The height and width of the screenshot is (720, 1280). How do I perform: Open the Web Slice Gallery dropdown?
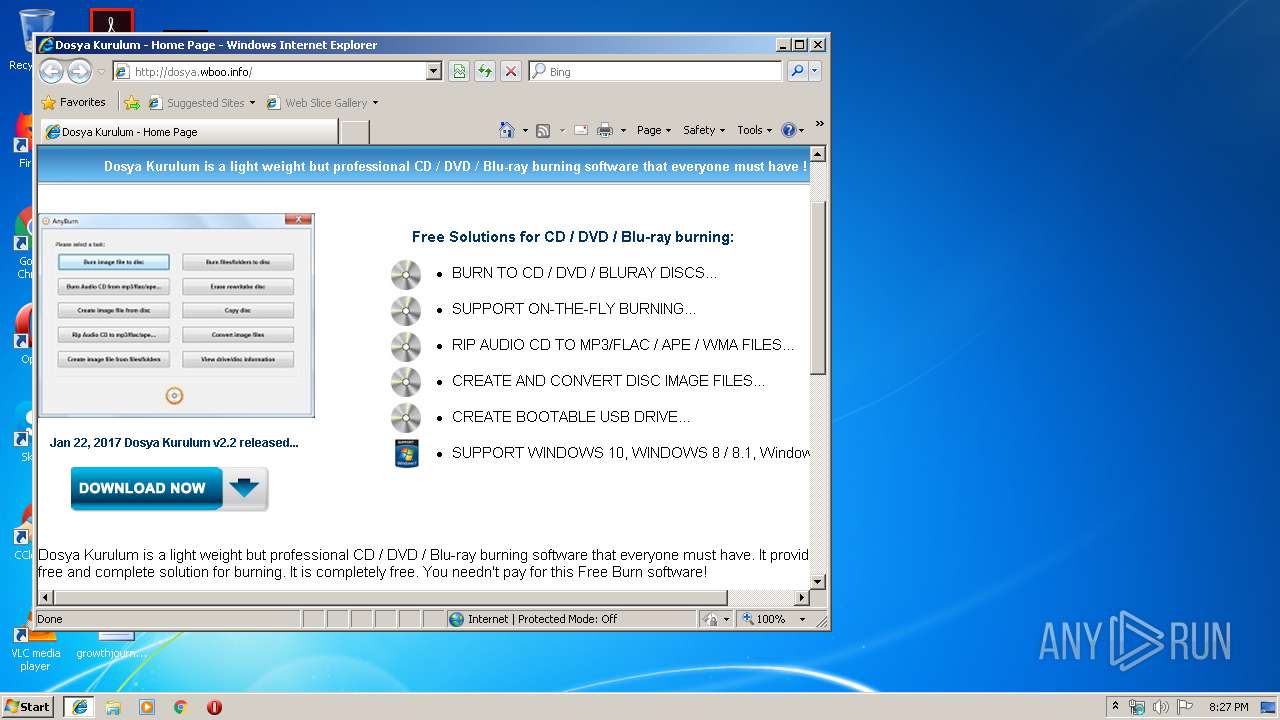[x=322, y=102]
